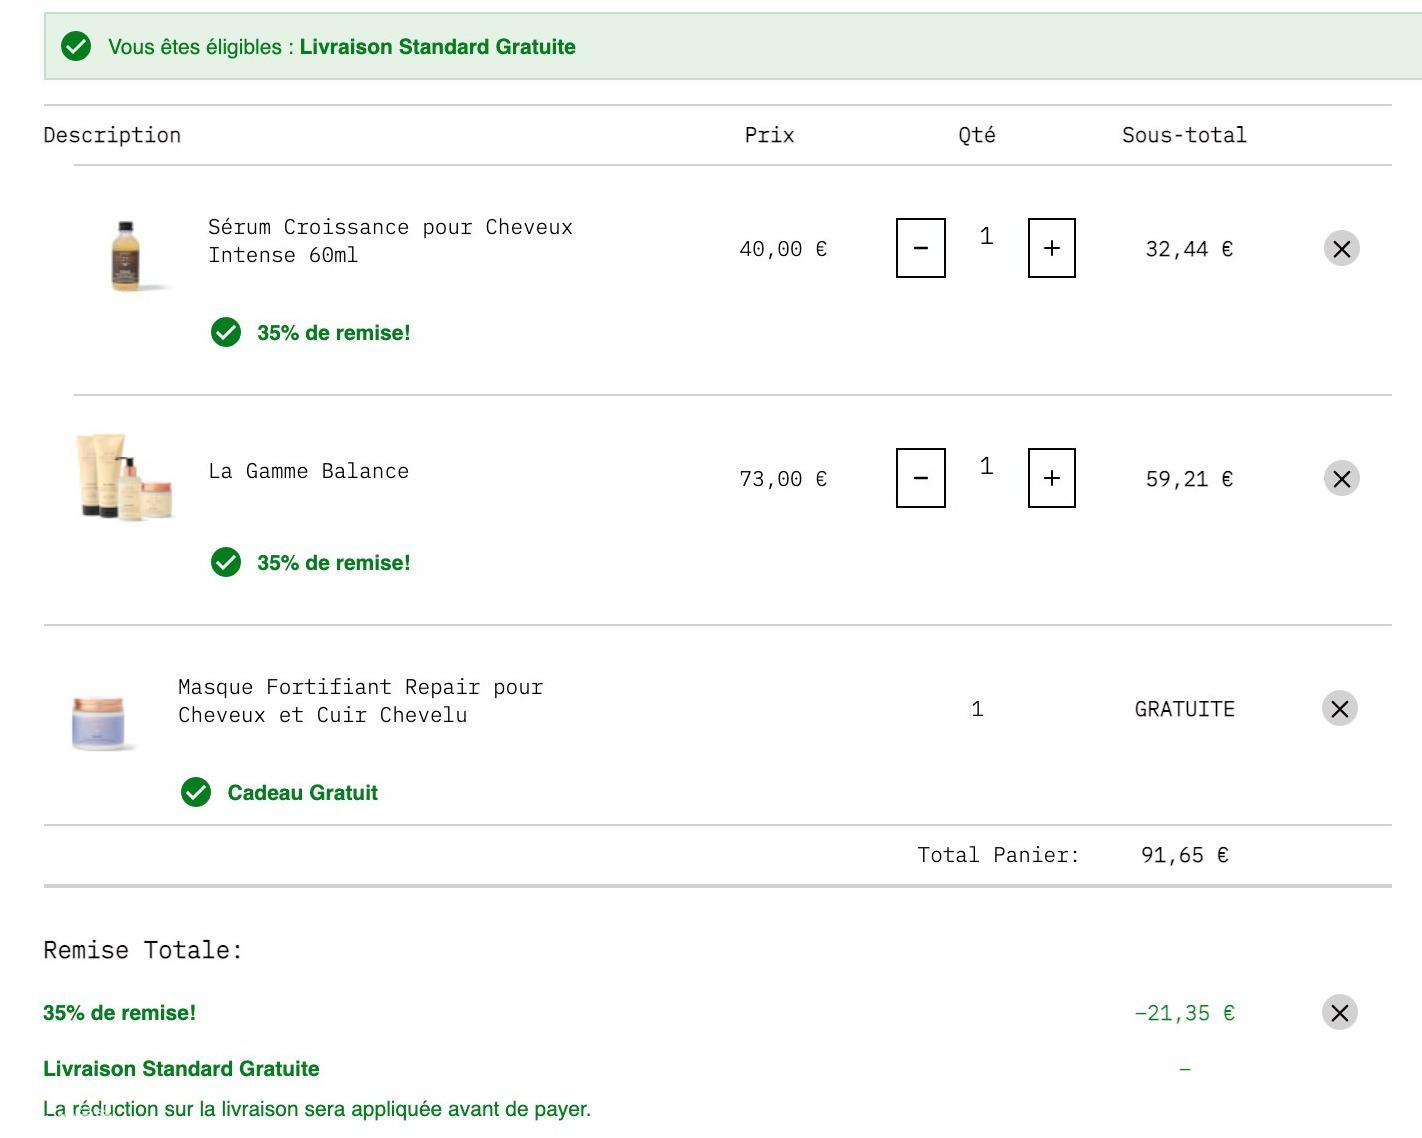Open Sérum Croissance pour Cheveux Intense link
The height and width of the screenshot is (1138, 1422).
tap(390, 241)
